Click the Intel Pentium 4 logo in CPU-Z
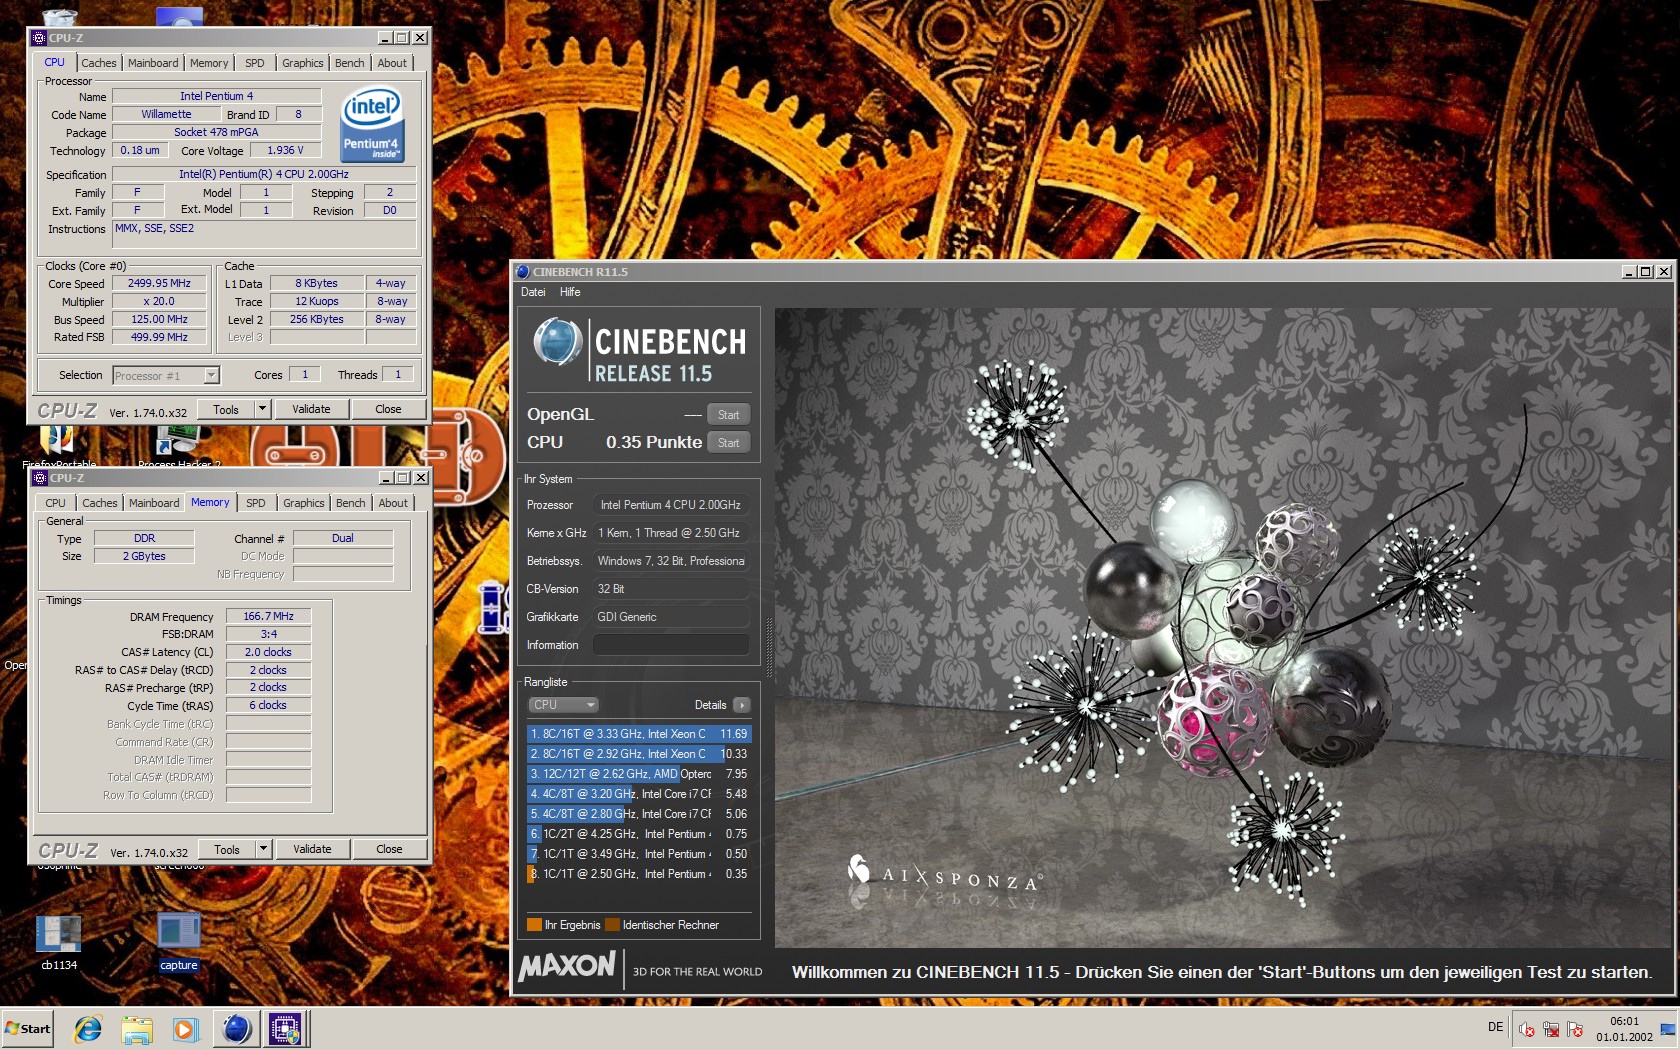1680x1050 pixels. pos(372,124)
